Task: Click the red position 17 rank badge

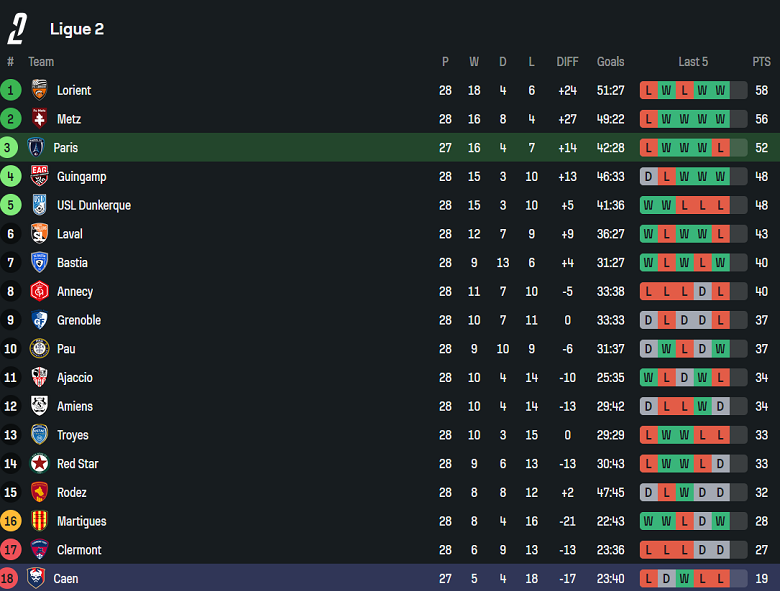Action: point(10,550)
